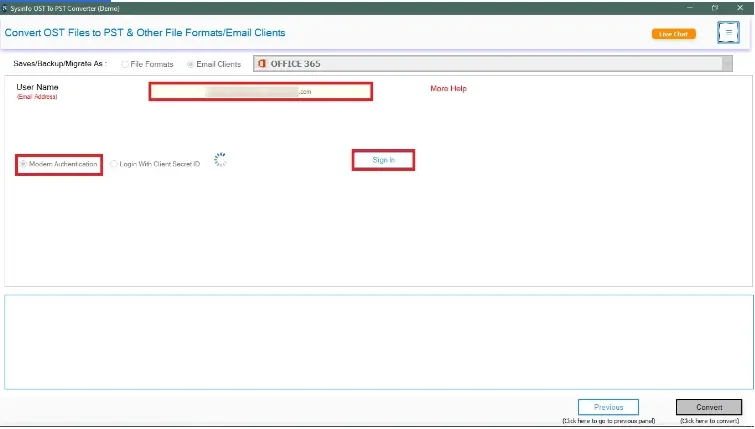
Task: Click '(Click here to convert)' hint text
Action: 709,421
